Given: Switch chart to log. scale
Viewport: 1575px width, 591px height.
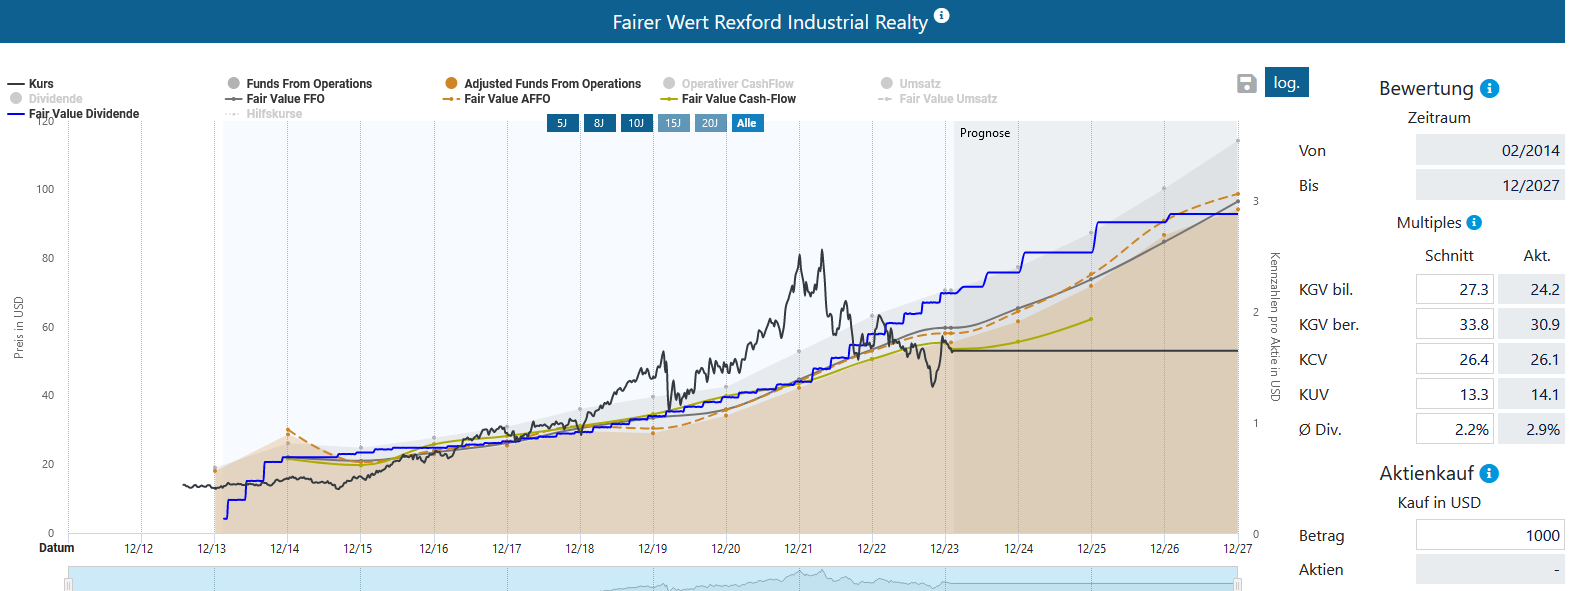Looking at the screenshot, I should tap(1287, 82).
